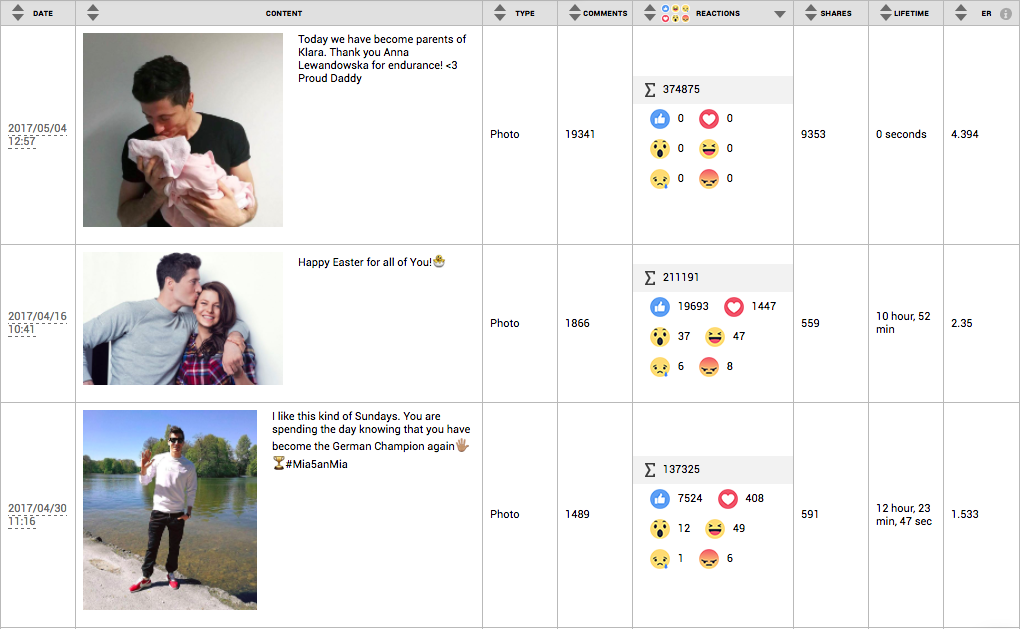
Task: Open the lakeside photo thumbnail
Action: [170, 510]
